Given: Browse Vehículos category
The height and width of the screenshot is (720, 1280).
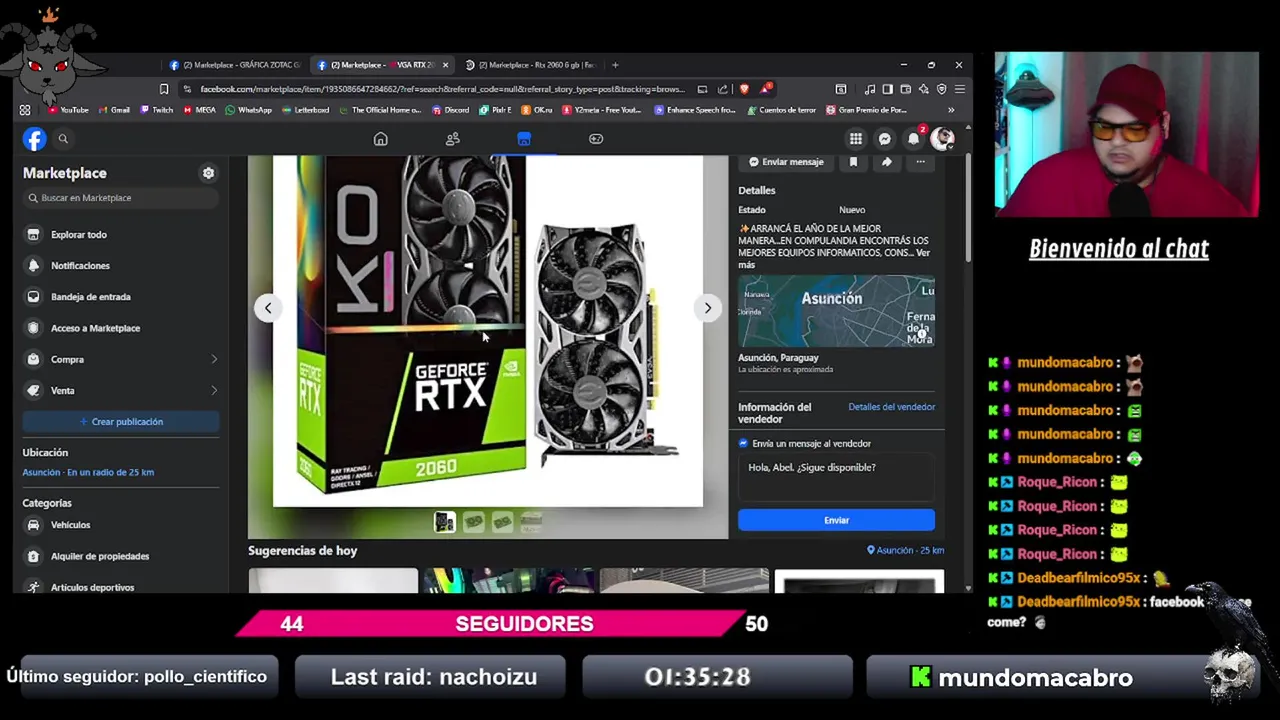Looking at the screenshot, I should tap(121, 524).
